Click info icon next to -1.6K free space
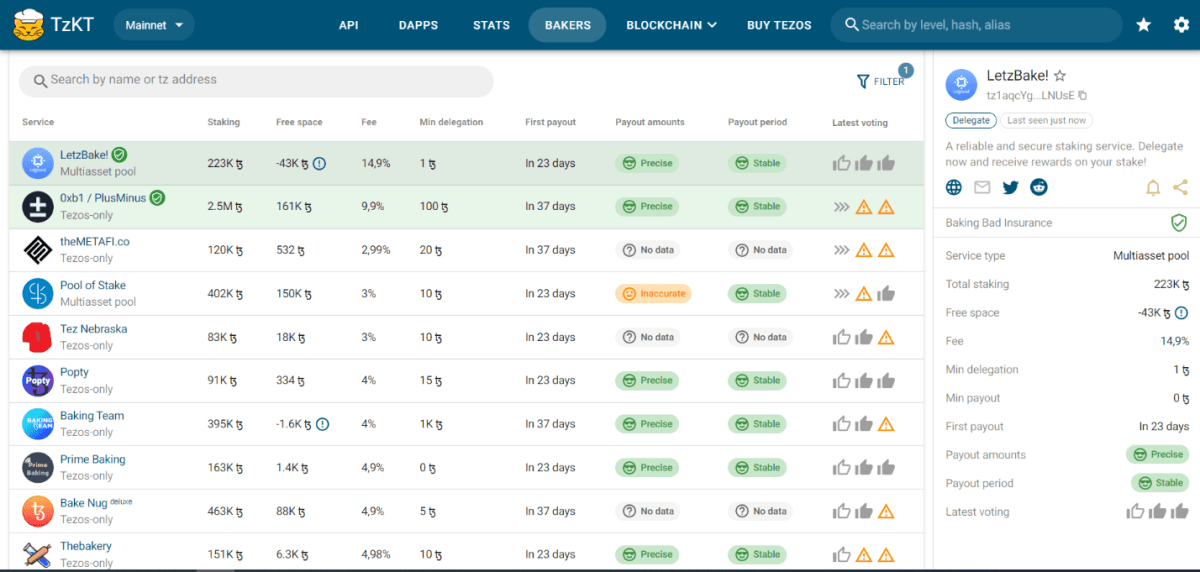 pos(322,424)
